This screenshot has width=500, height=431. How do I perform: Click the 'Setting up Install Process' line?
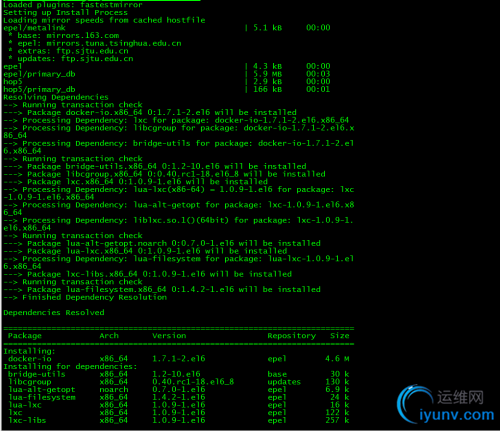click(x=65, y=13)
